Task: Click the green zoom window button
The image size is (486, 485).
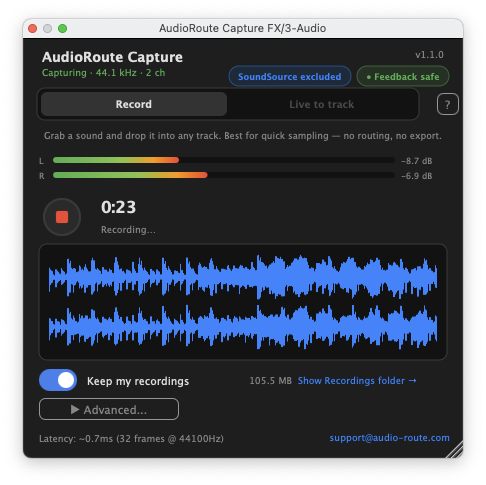Action: click(62, 28)
